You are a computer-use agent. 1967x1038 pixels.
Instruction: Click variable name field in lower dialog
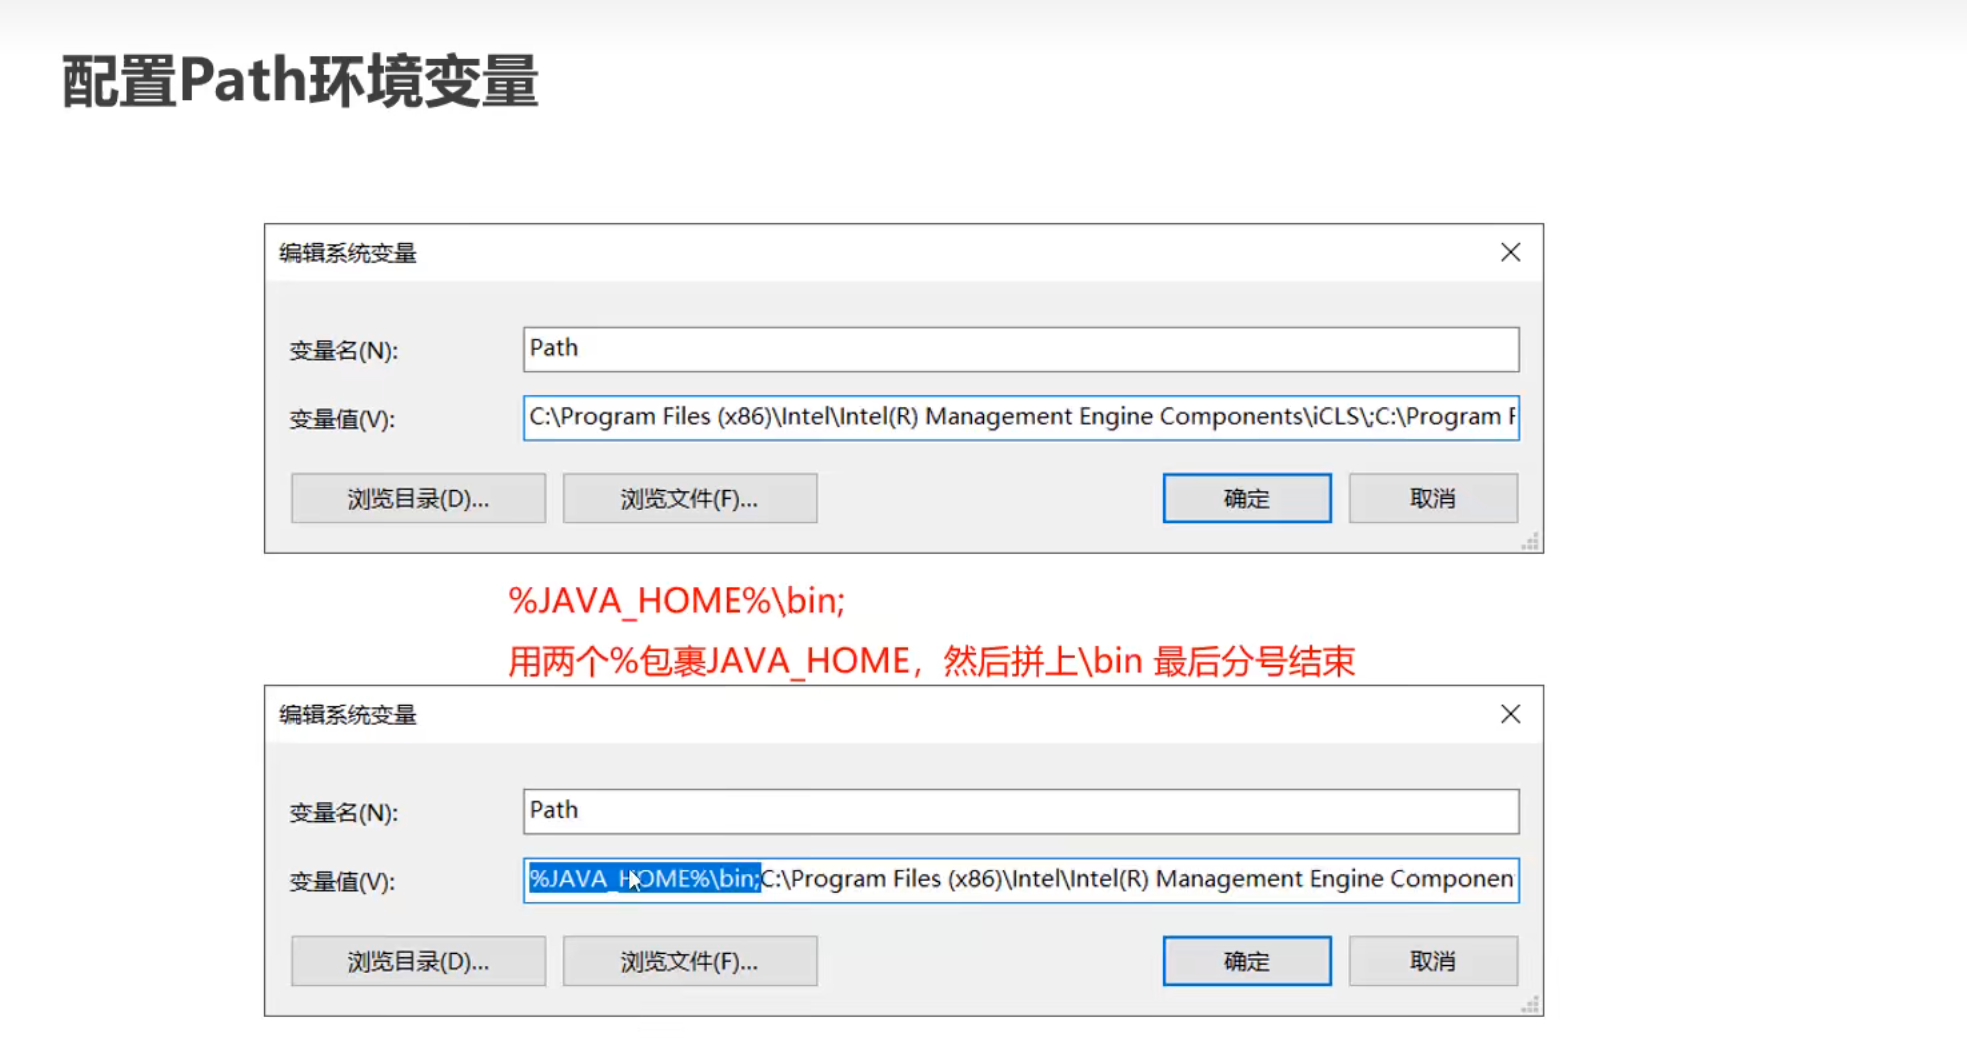point(1021,811)
